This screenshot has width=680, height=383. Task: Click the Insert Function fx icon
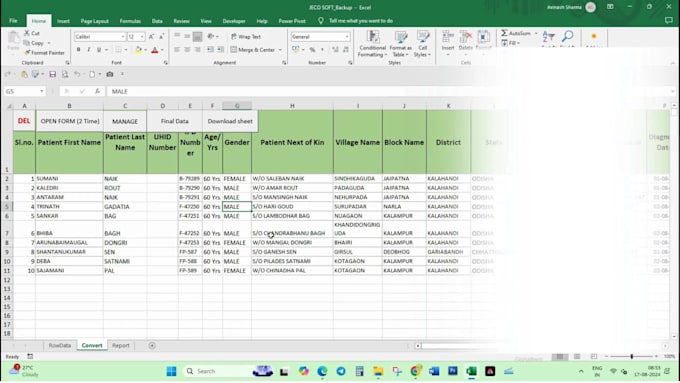click(x=97, y=91)
